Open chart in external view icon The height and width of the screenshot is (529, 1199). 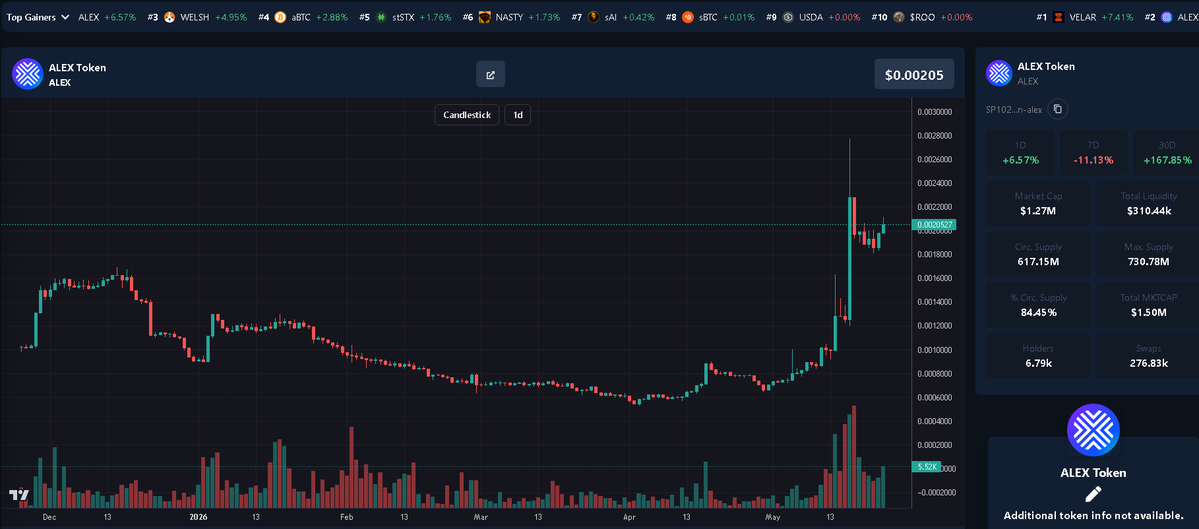coord(491,74)
